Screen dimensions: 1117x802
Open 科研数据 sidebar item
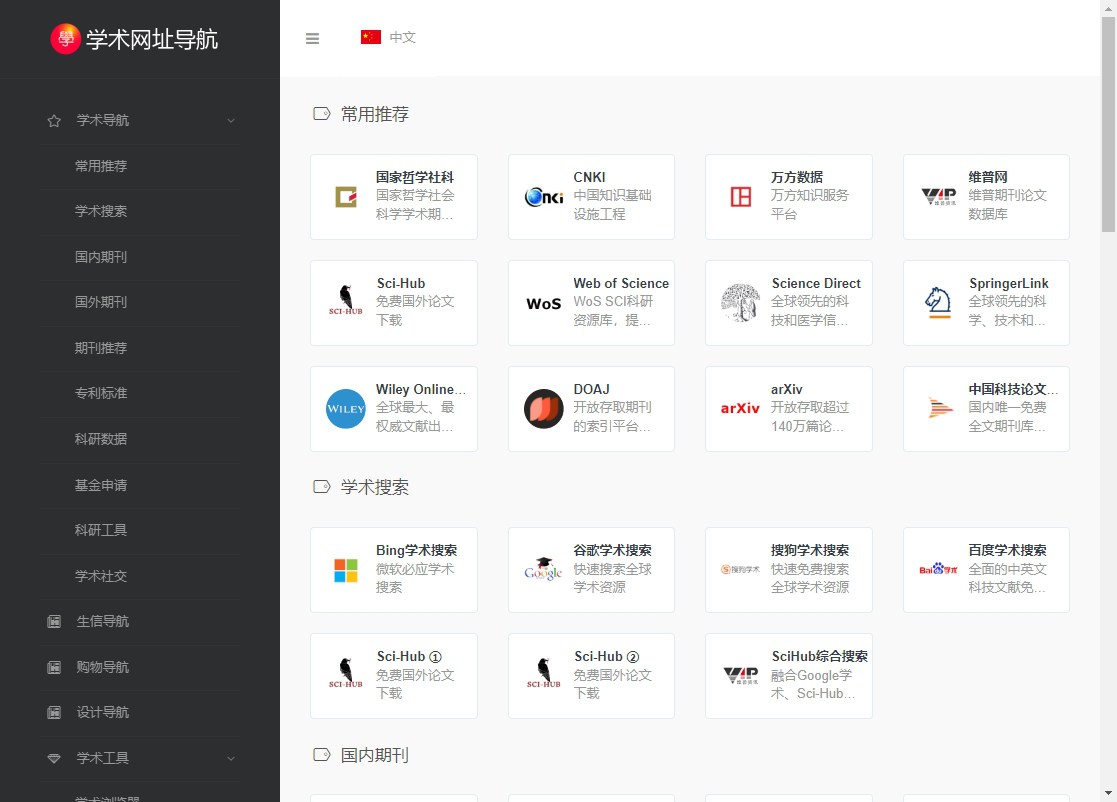[x=101, y=439]
